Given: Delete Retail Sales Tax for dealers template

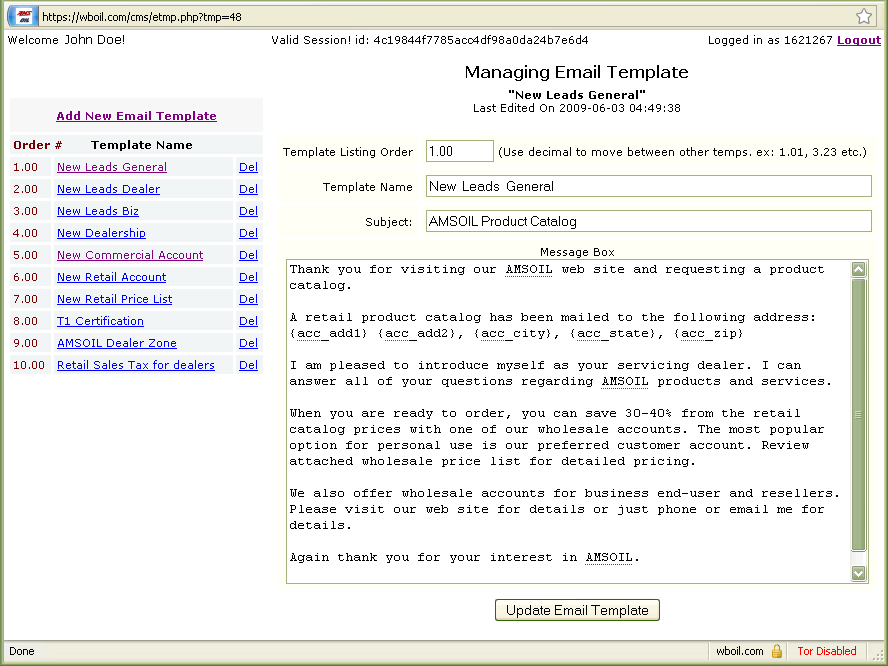Looking at the screenshot, I should tap(248, 366).
